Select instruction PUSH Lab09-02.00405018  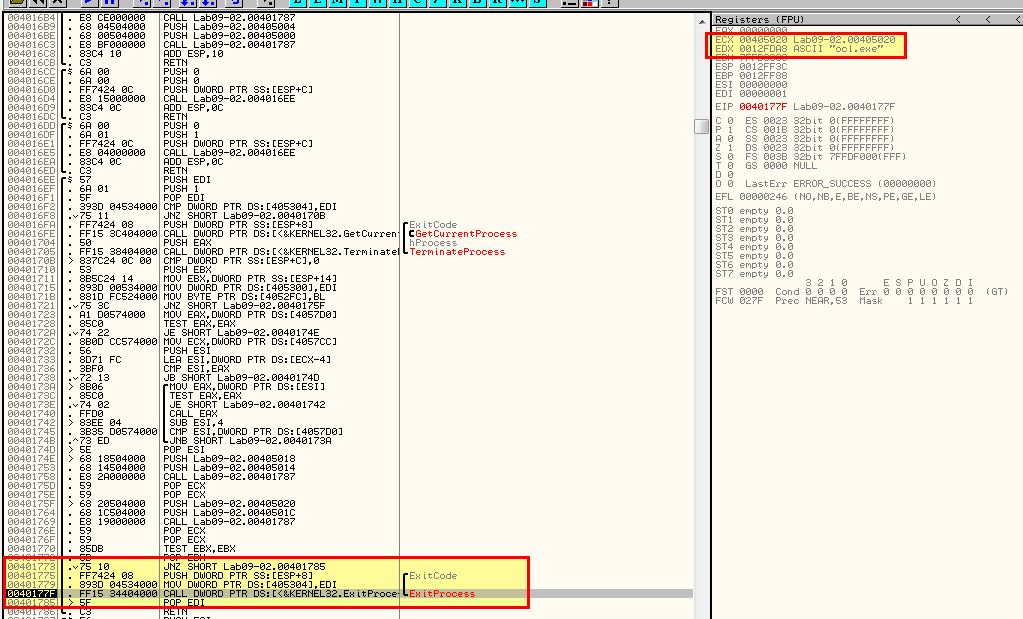[x=229, y=459]
